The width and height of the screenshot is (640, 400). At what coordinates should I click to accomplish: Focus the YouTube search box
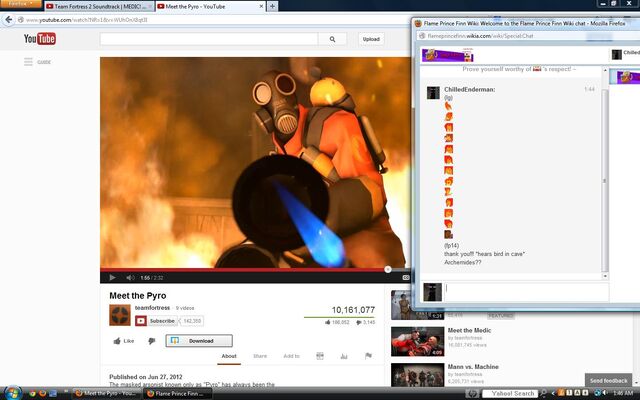[x=209, y=39]
